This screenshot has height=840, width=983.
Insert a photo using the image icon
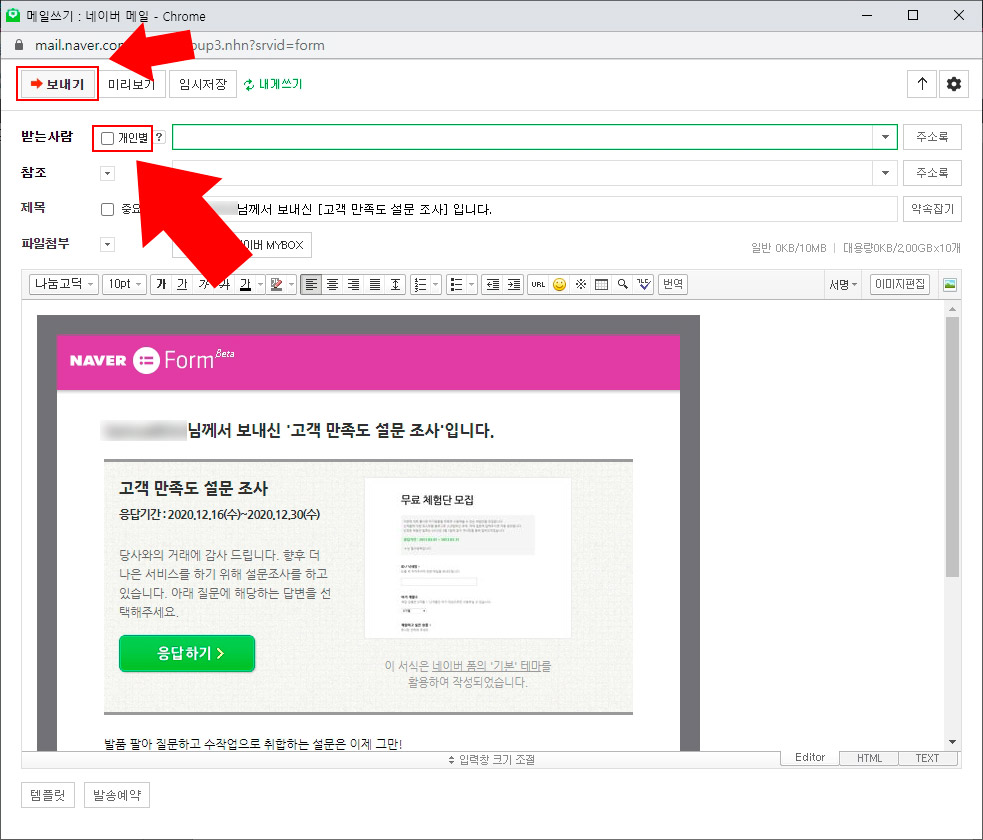948,284
